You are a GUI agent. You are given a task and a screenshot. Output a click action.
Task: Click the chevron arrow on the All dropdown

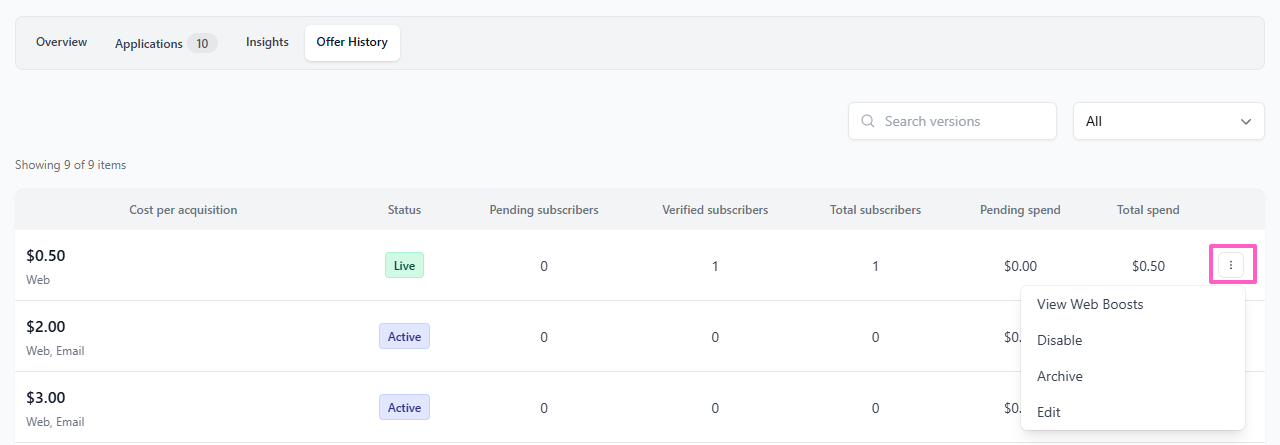(x=1246, y=121)
